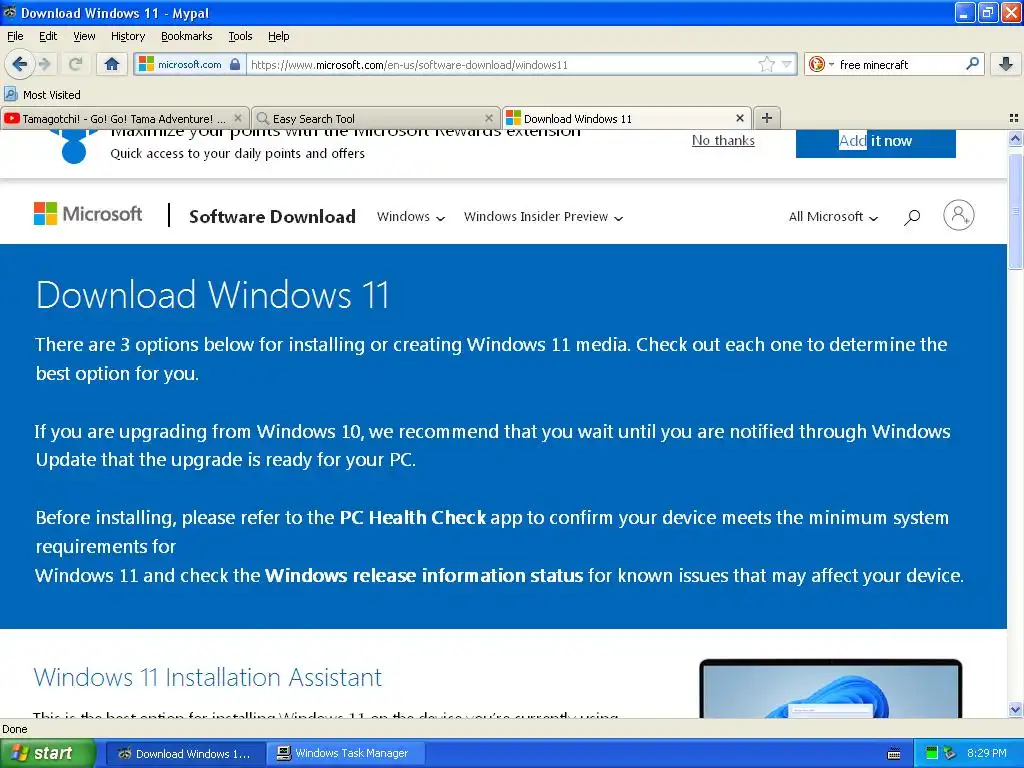
Task: Open the bookmarks history dropdown arrow in address bar
Action: pyautogui.click(x=786, y=64)
